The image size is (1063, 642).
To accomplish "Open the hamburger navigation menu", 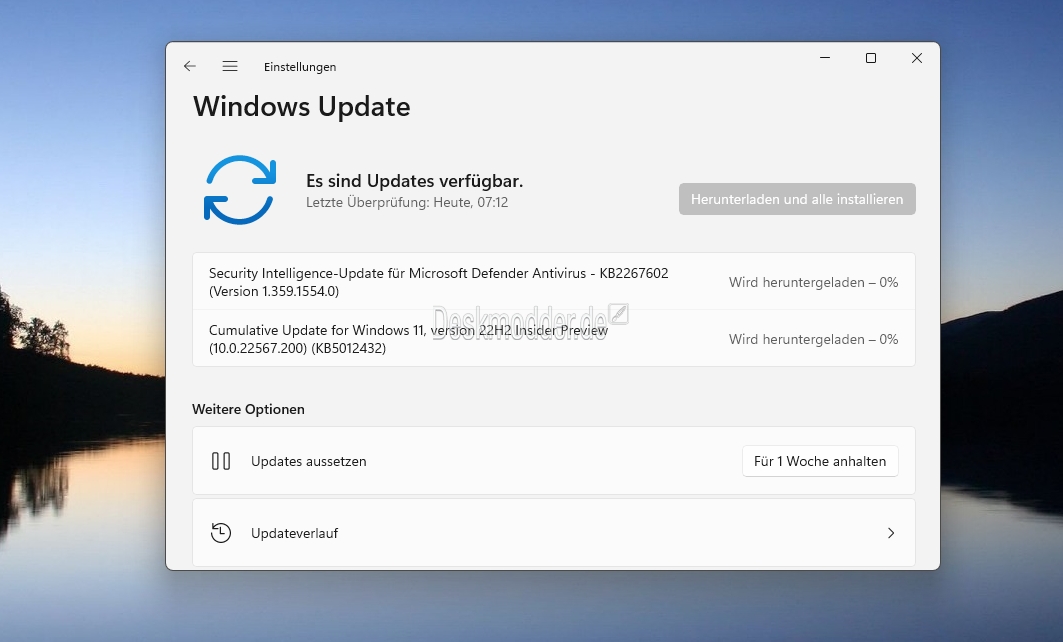I will click(x=230, y=66).
